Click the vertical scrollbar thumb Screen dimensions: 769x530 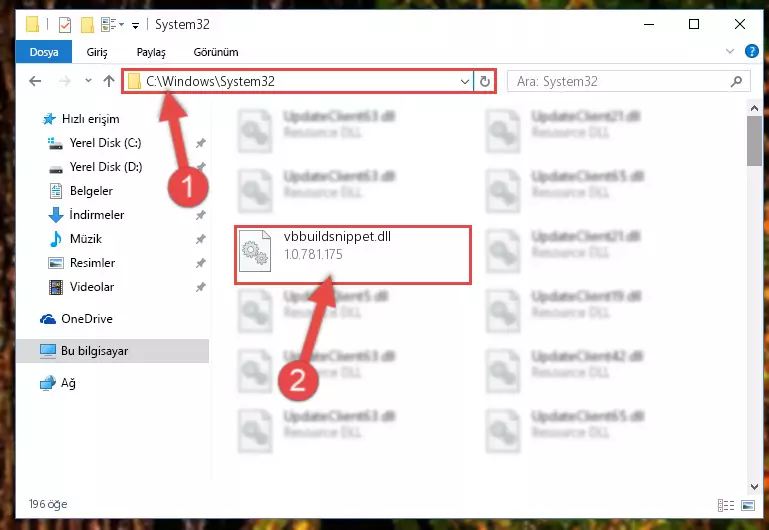point(754,141)
